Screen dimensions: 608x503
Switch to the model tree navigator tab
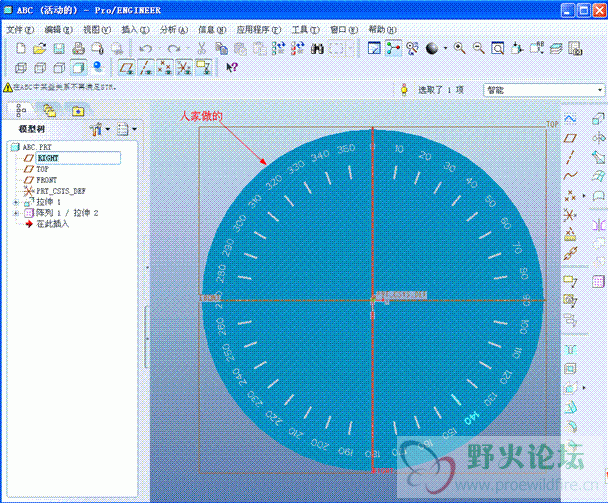click(20, 111)
